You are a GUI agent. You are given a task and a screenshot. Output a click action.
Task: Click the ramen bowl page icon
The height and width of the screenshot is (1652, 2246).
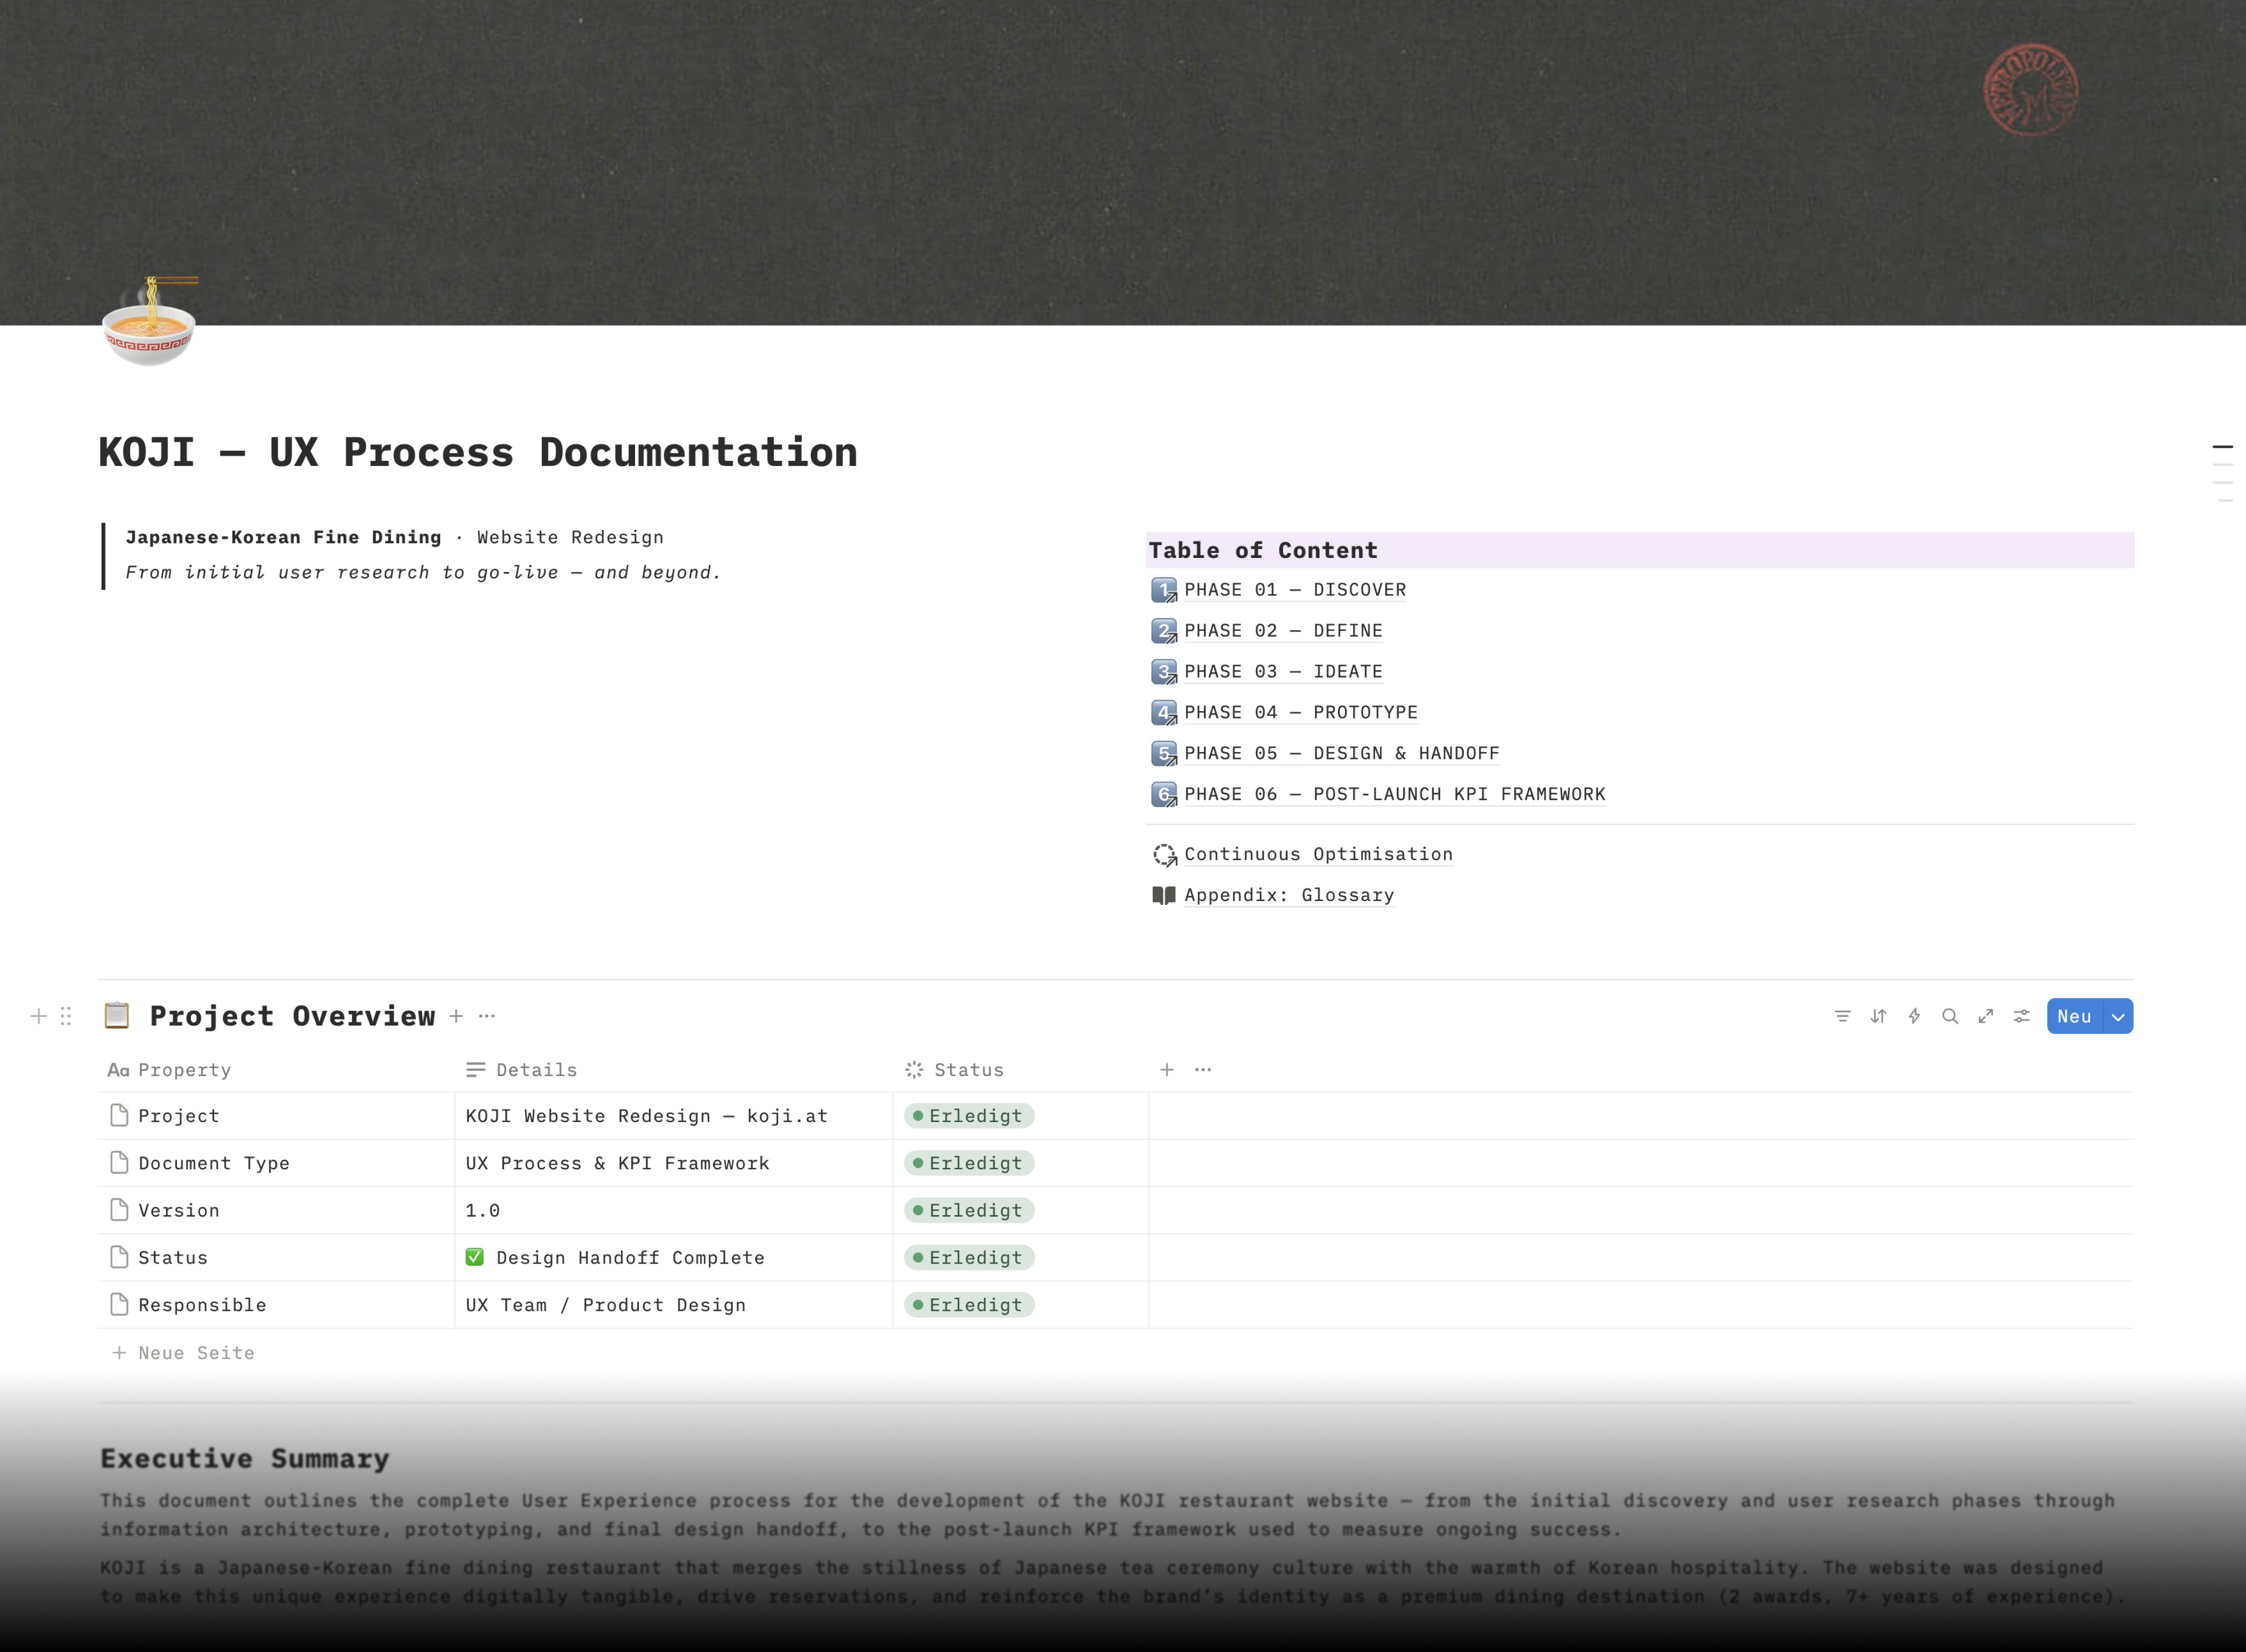click(150, 322)
